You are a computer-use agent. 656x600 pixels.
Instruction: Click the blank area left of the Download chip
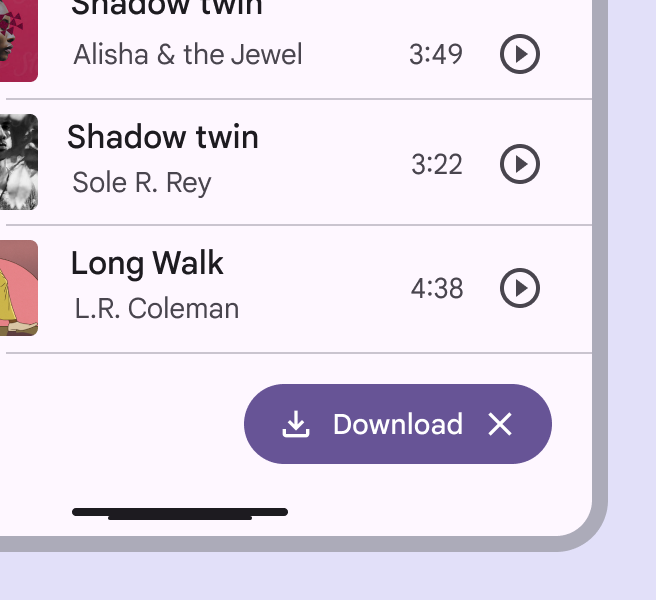point(120,424)
